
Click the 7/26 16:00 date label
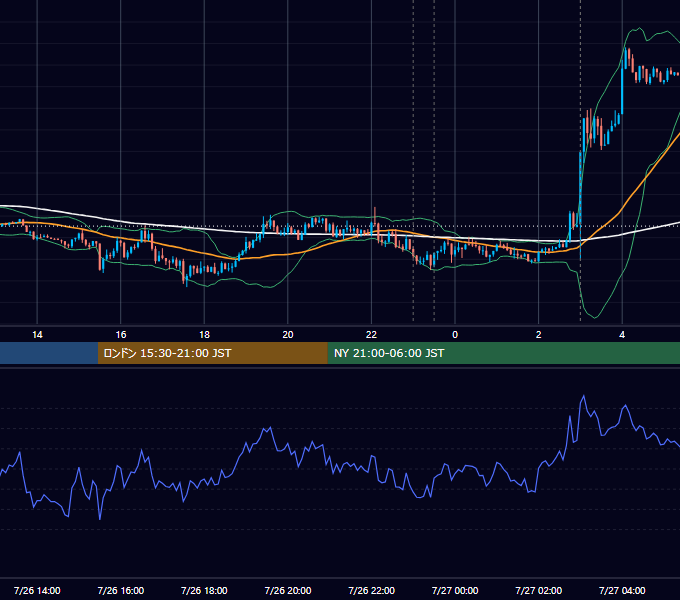tap(121, 590)
